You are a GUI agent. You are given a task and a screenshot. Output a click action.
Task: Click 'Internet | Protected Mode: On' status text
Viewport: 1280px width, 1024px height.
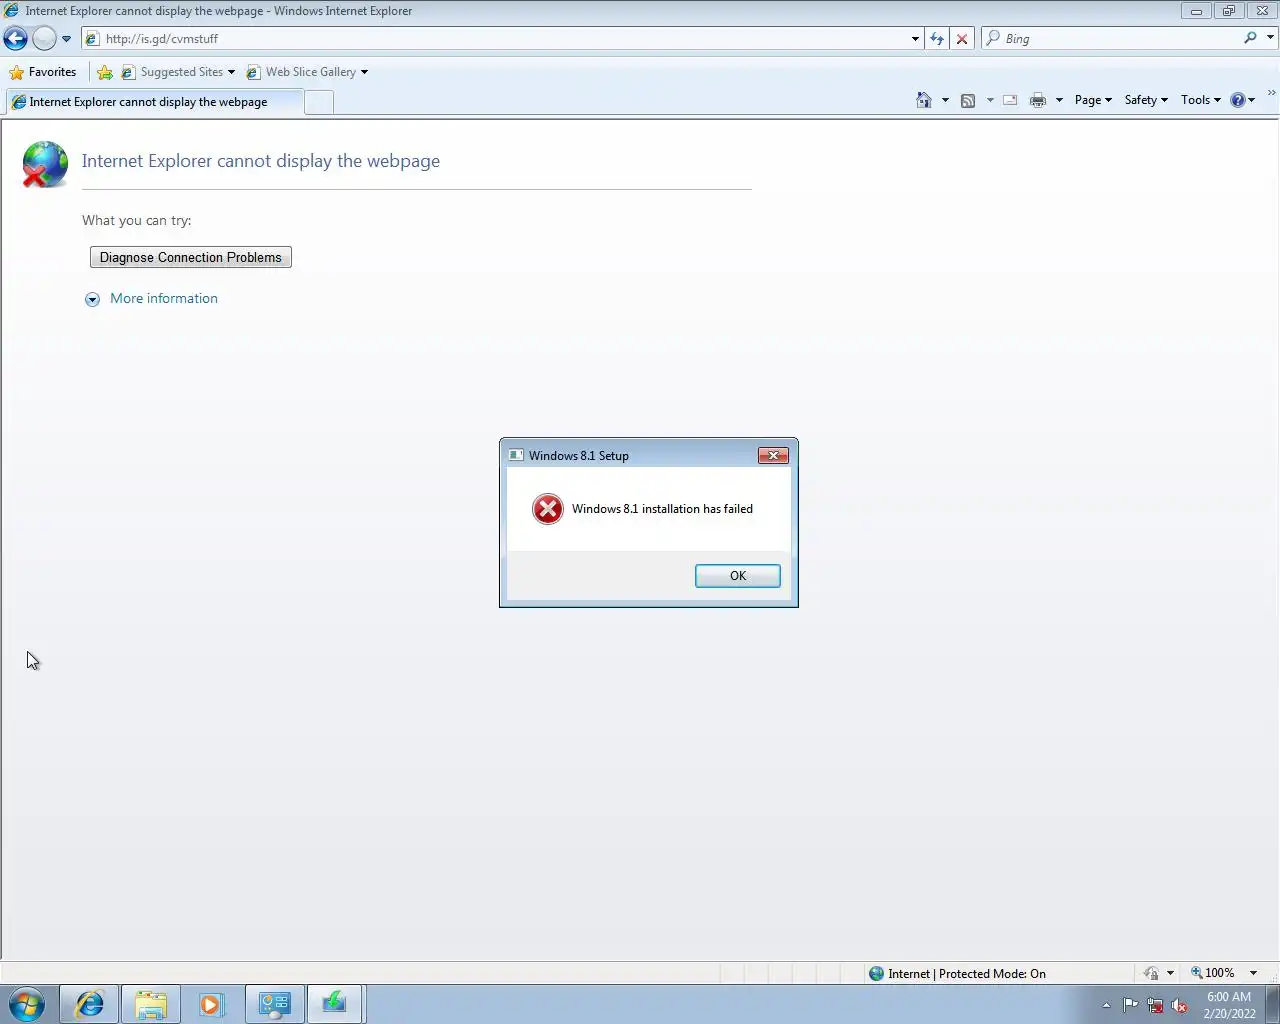967,973
